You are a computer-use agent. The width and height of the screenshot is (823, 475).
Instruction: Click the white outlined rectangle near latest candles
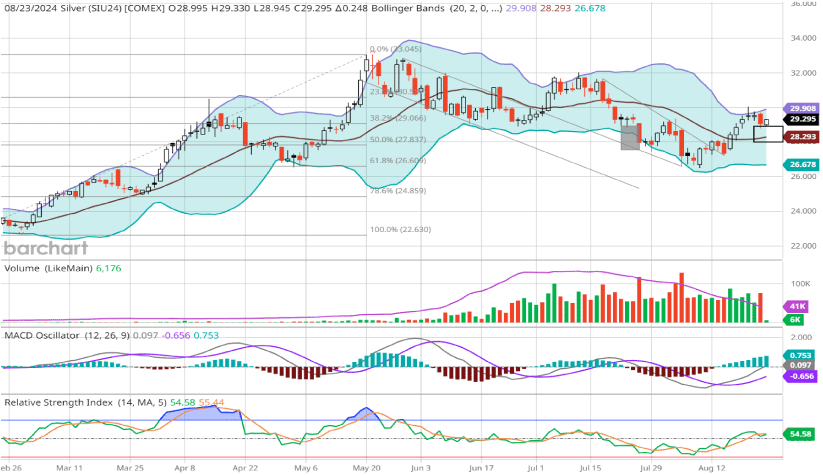[767, 134]
